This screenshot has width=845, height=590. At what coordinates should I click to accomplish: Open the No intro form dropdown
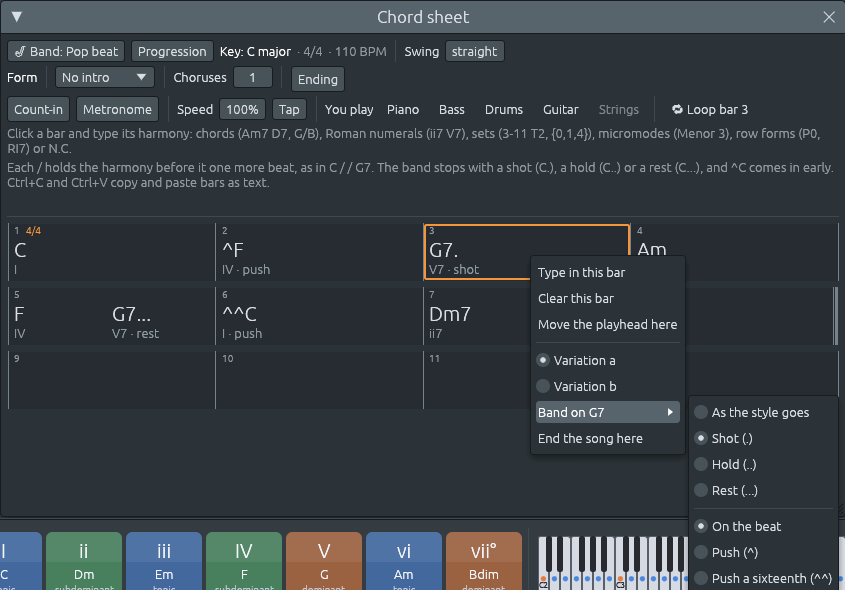(x=105, y=78)
